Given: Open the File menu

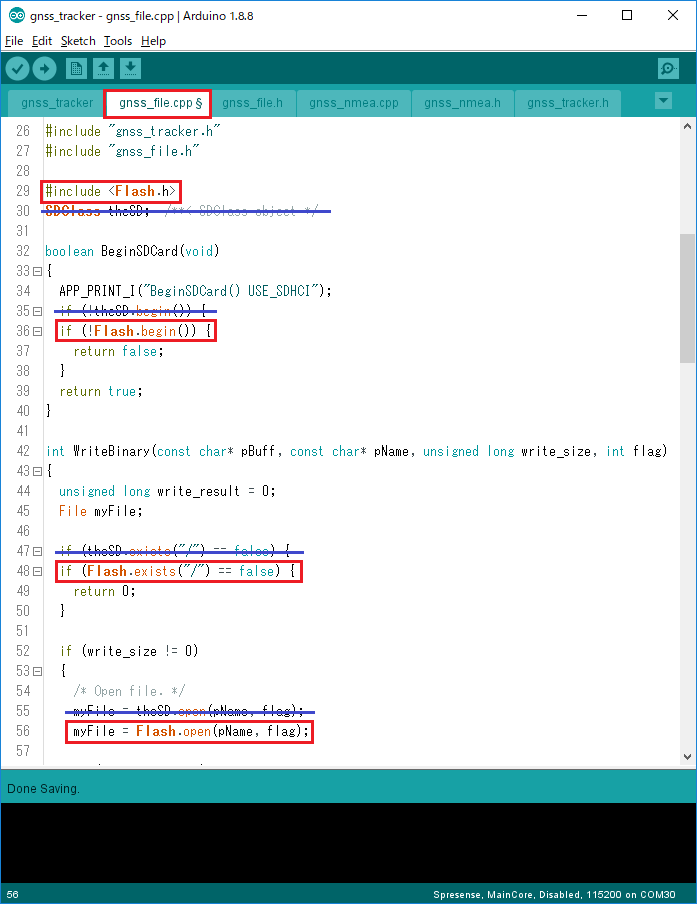Looking at the screenshot, I should [x=13, y=41].
